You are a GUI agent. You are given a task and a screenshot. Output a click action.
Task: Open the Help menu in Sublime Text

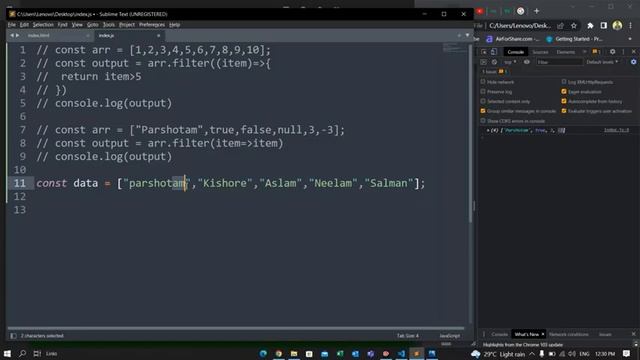pyautogui.click(x=174, y=25)
